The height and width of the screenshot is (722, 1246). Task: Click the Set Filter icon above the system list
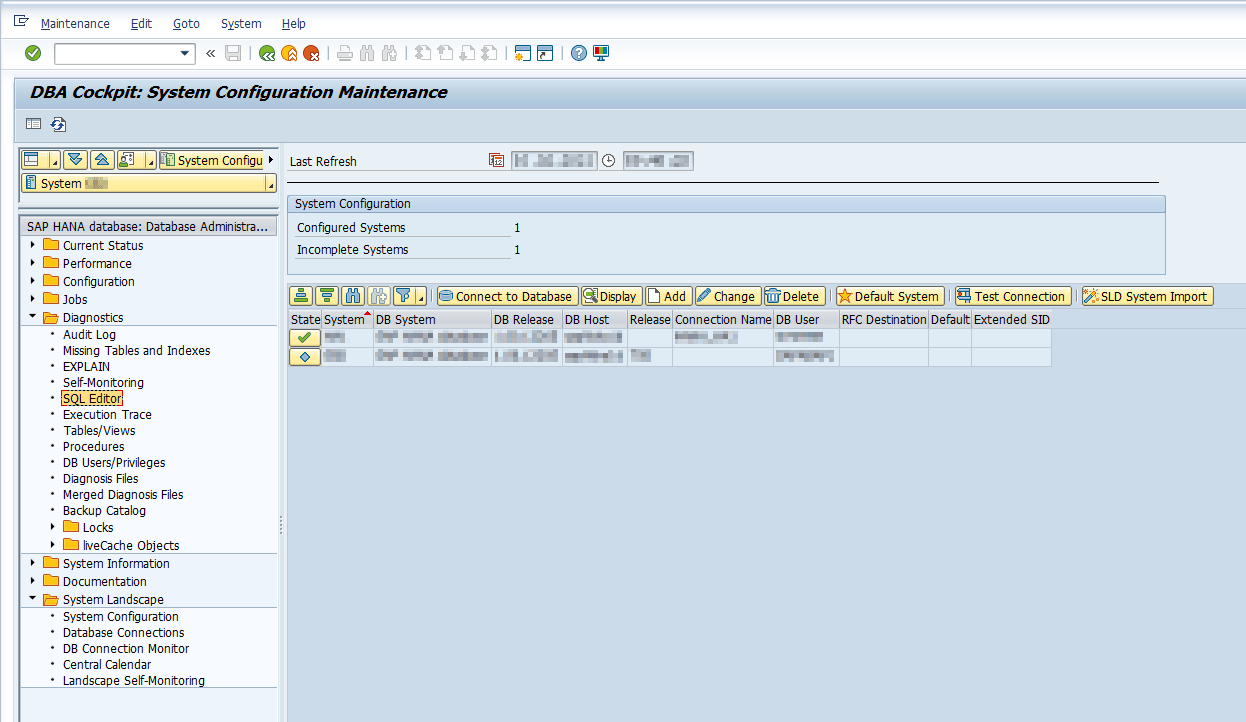point(400,296)
